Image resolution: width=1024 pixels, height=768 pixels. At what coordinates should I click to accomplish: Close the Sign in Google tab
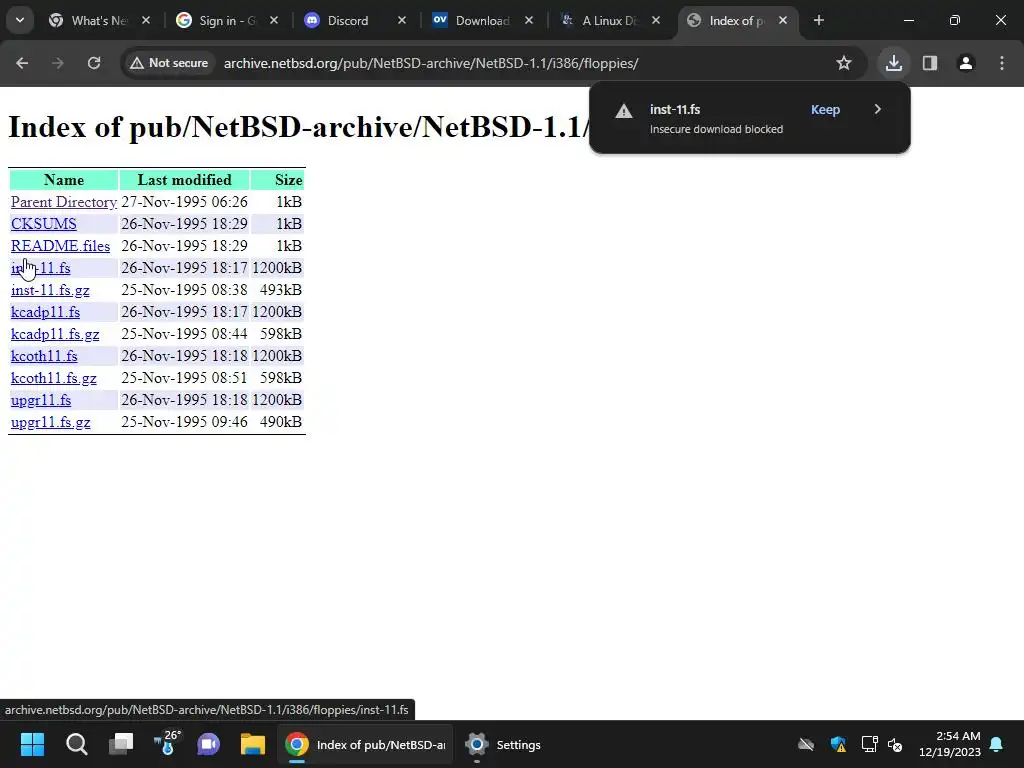click(x=274, y=20)
